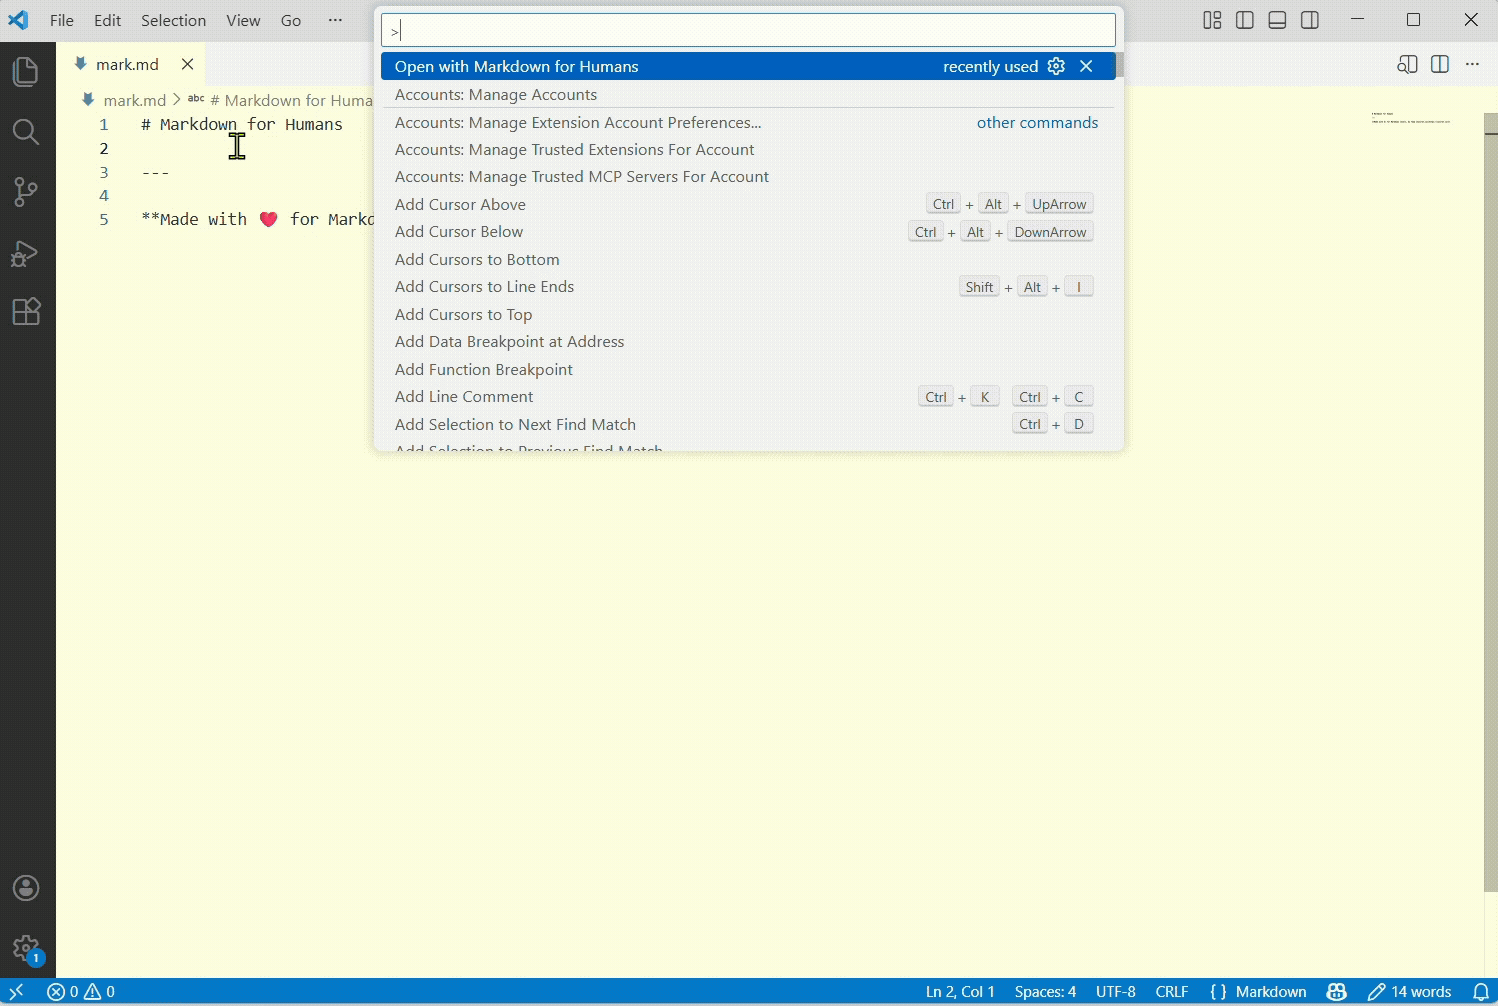The height and width of the screenshot is (1006, 1498).
Task: Open the Source Control icon
Action: coord(25,192)
